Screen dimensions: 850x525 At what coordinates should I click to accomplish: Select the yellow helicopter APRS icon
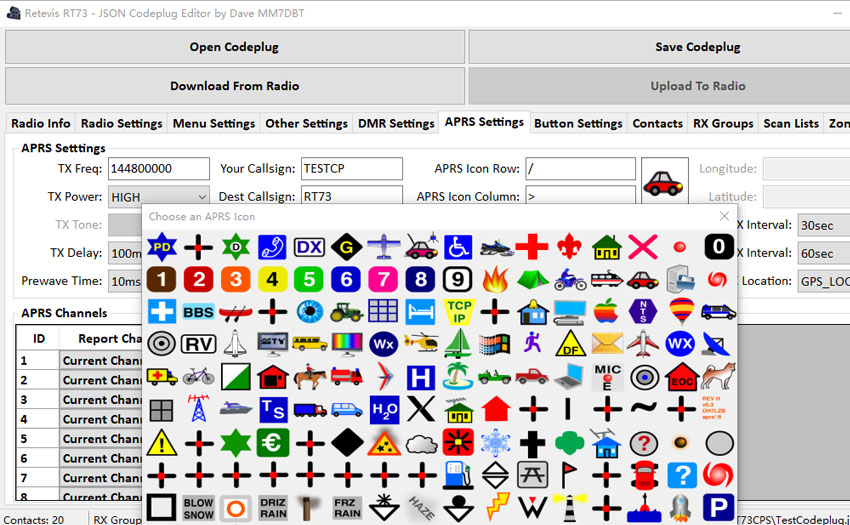(421, 344)
